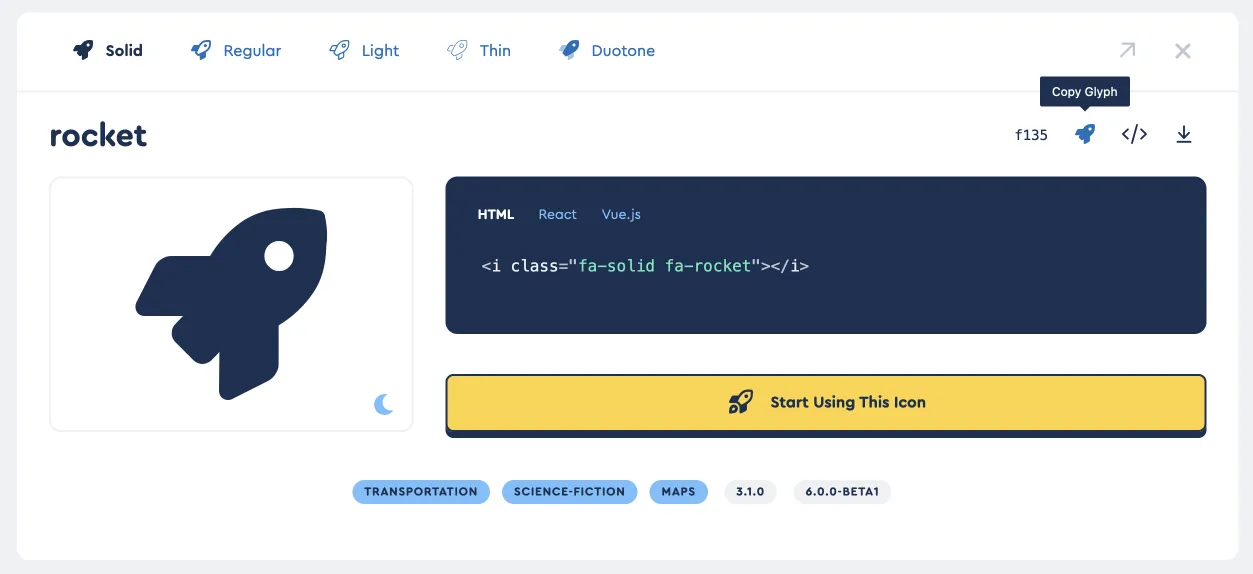Open the Maps category tag
The width and height of the screenshot is (1253, 574).
click(x=678, y=492)
